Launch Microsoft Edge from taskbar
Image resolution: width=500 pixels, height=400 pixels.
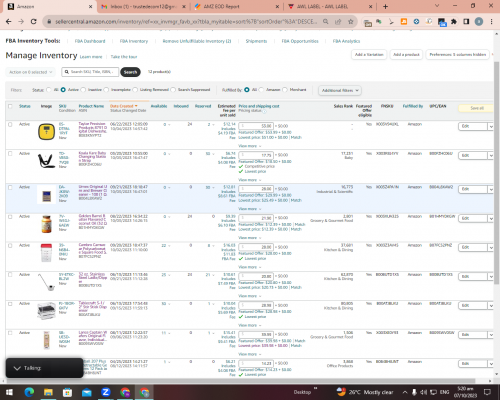point(29,392)
